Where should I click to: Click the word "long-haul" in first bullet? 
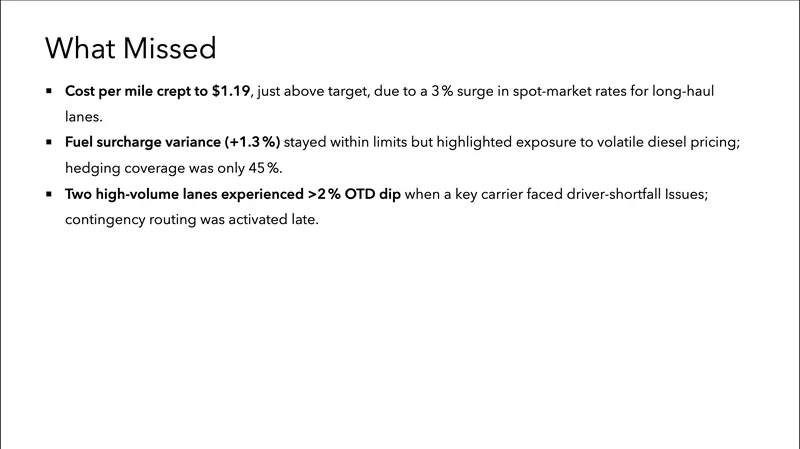click(679, 91)
